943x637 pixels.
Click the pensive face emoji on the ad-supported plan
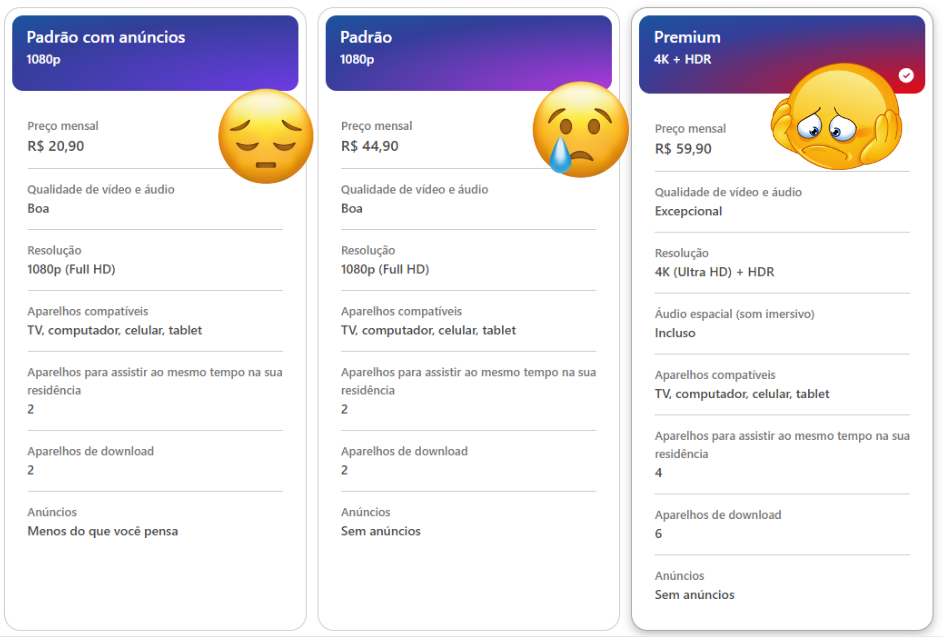pyautogui.click(x=265, y=136)
